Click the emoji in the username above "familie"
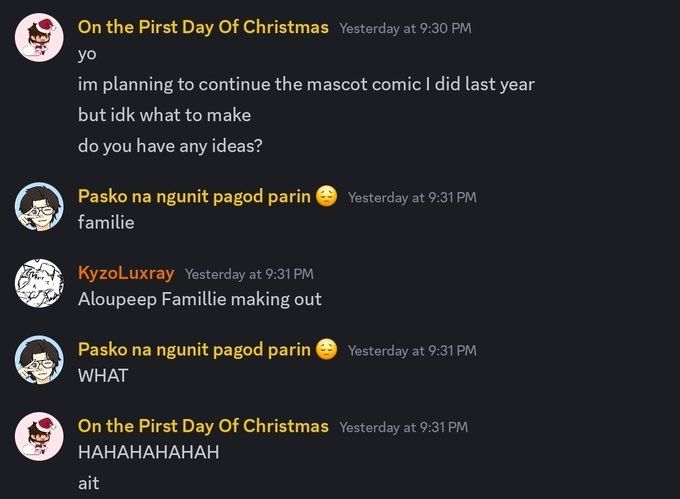Screen dimensions: 680x499 (326, 196)
